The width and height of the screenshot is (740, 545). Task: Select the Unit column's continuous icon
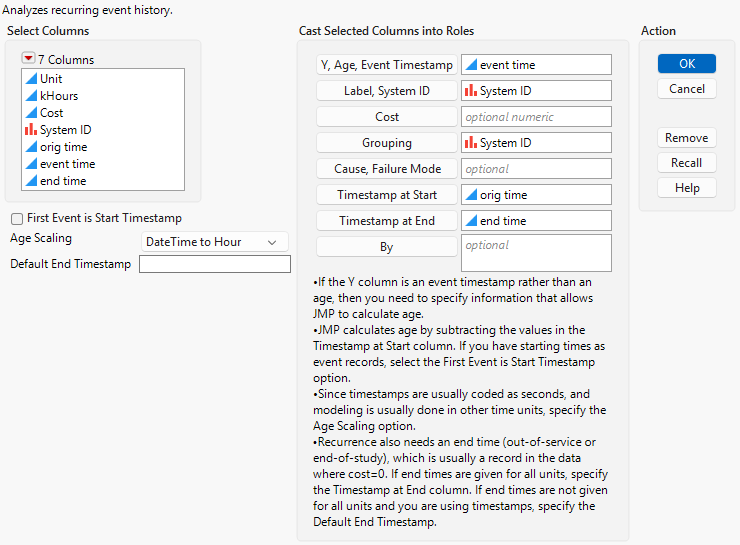(31, 79)
